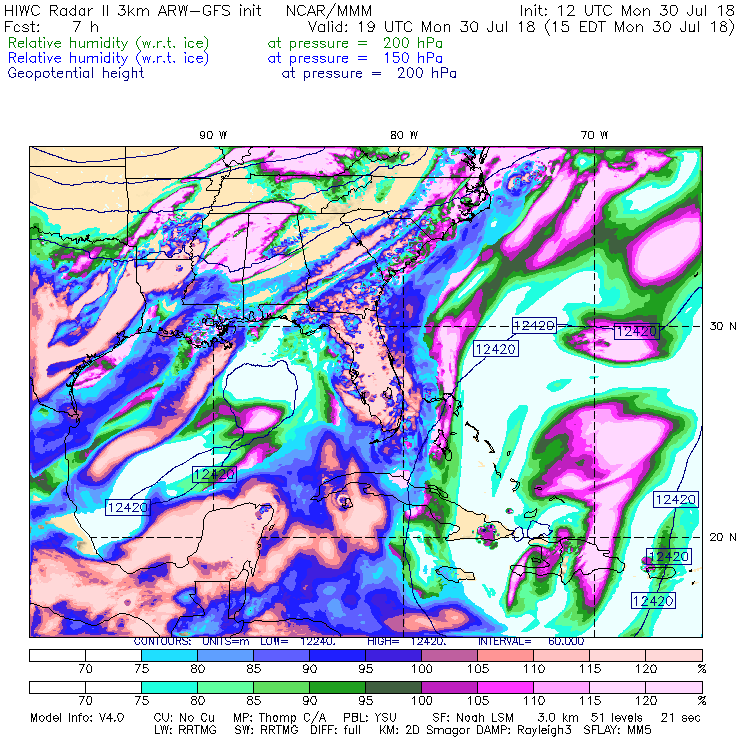
Task: Click the green 'at pressure = 200 hPa' text
Action: (x=355, y=43)
